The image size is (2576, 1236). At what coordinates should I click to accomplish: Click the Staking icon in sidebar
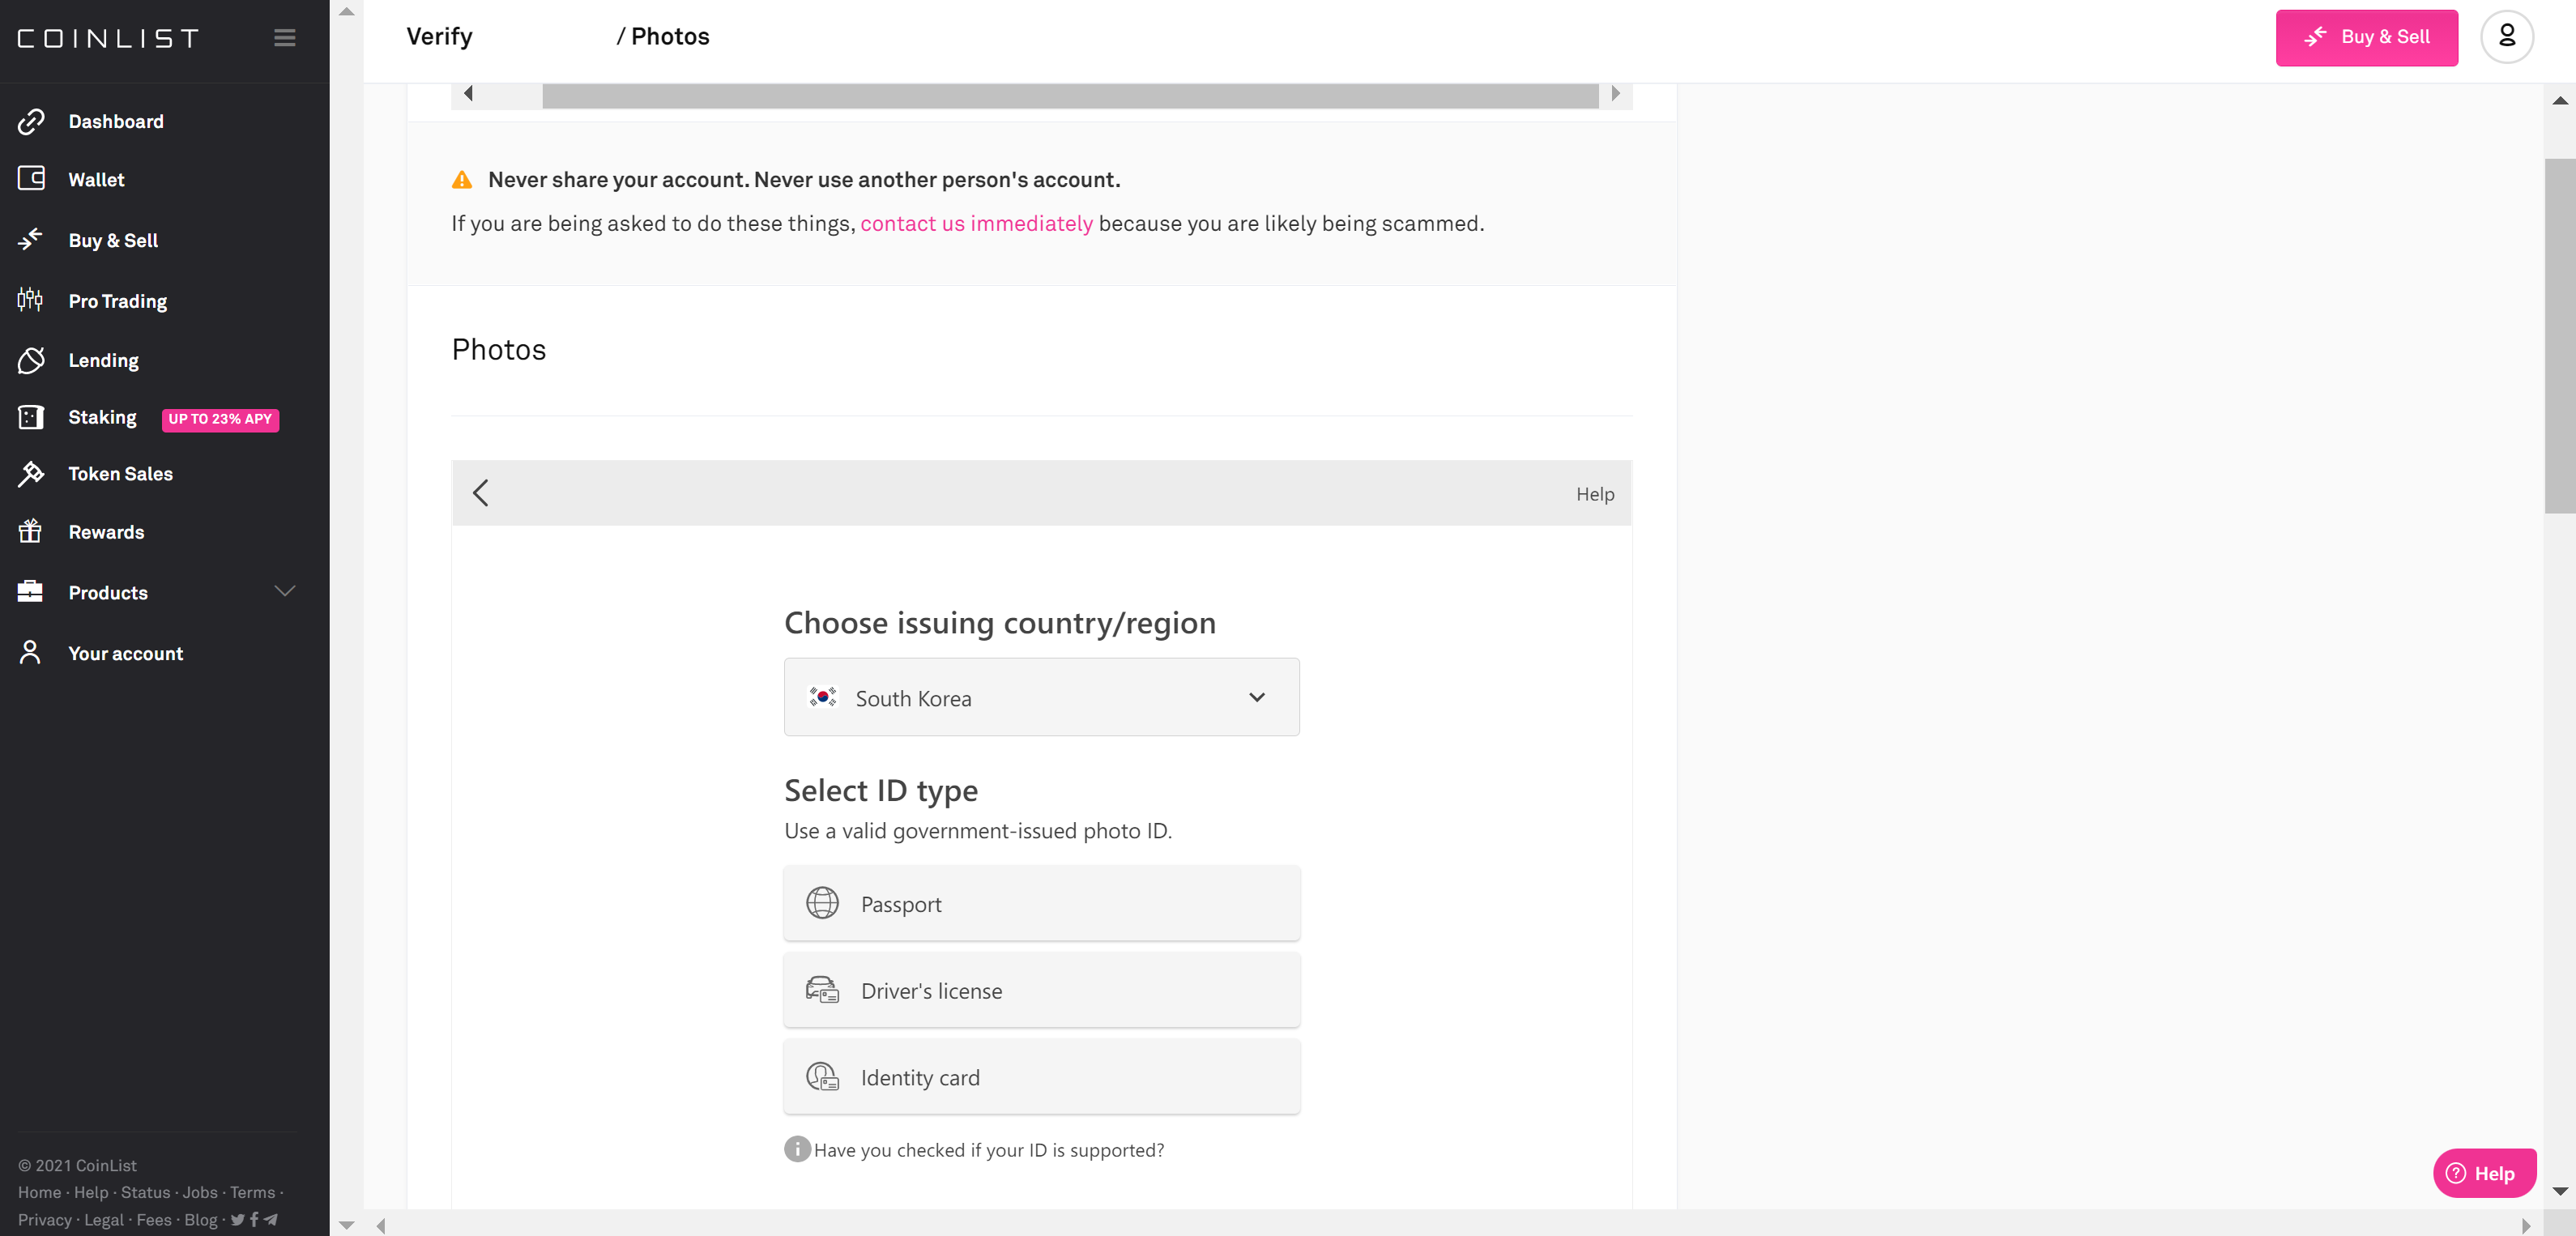pos(31,417)
